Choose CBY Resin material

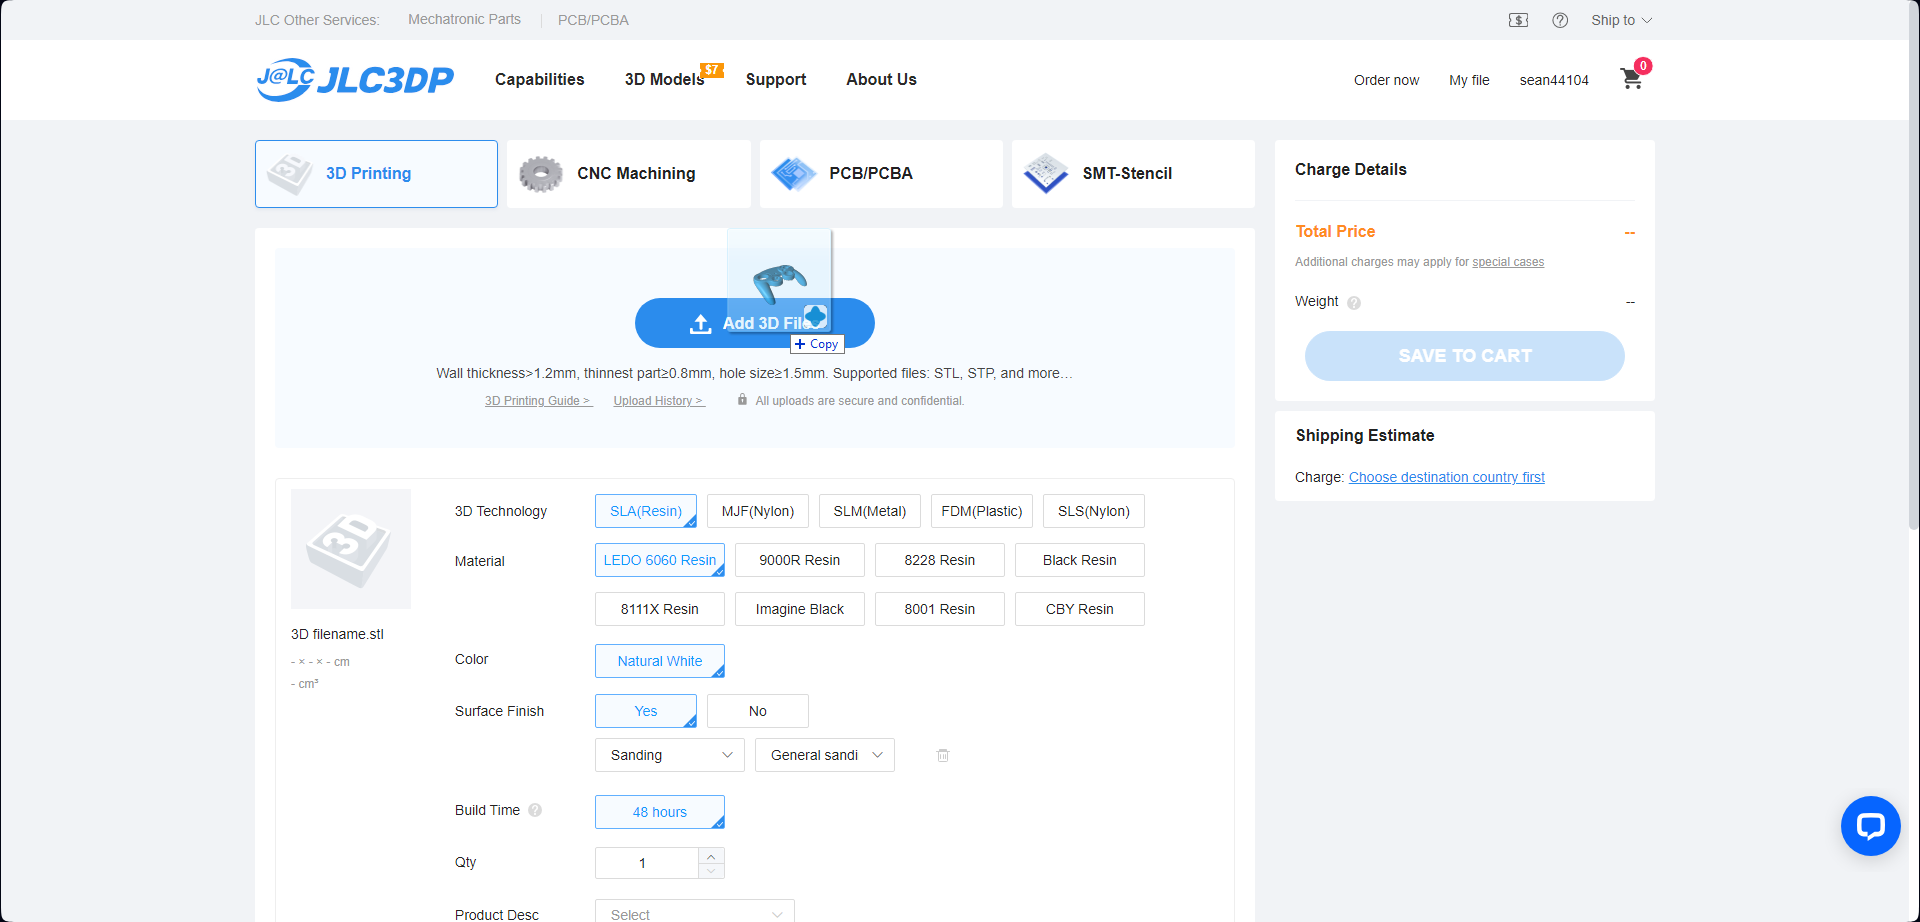coord(1080,609)
